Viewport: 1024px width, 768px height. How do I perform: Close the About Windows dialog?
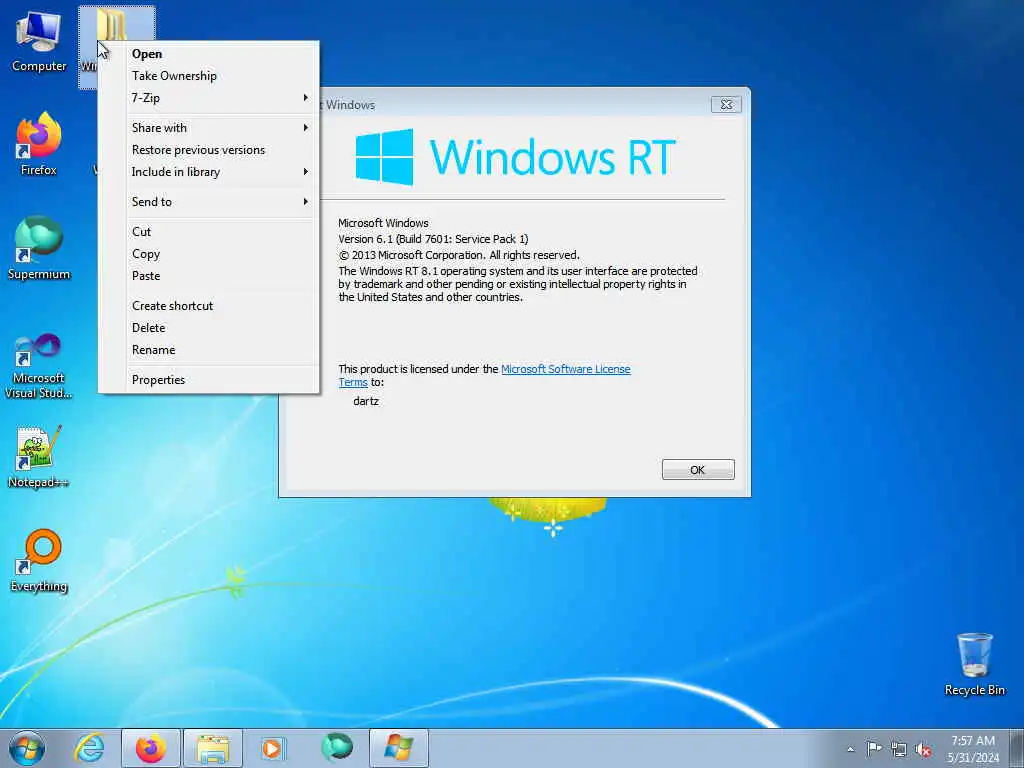726,104
